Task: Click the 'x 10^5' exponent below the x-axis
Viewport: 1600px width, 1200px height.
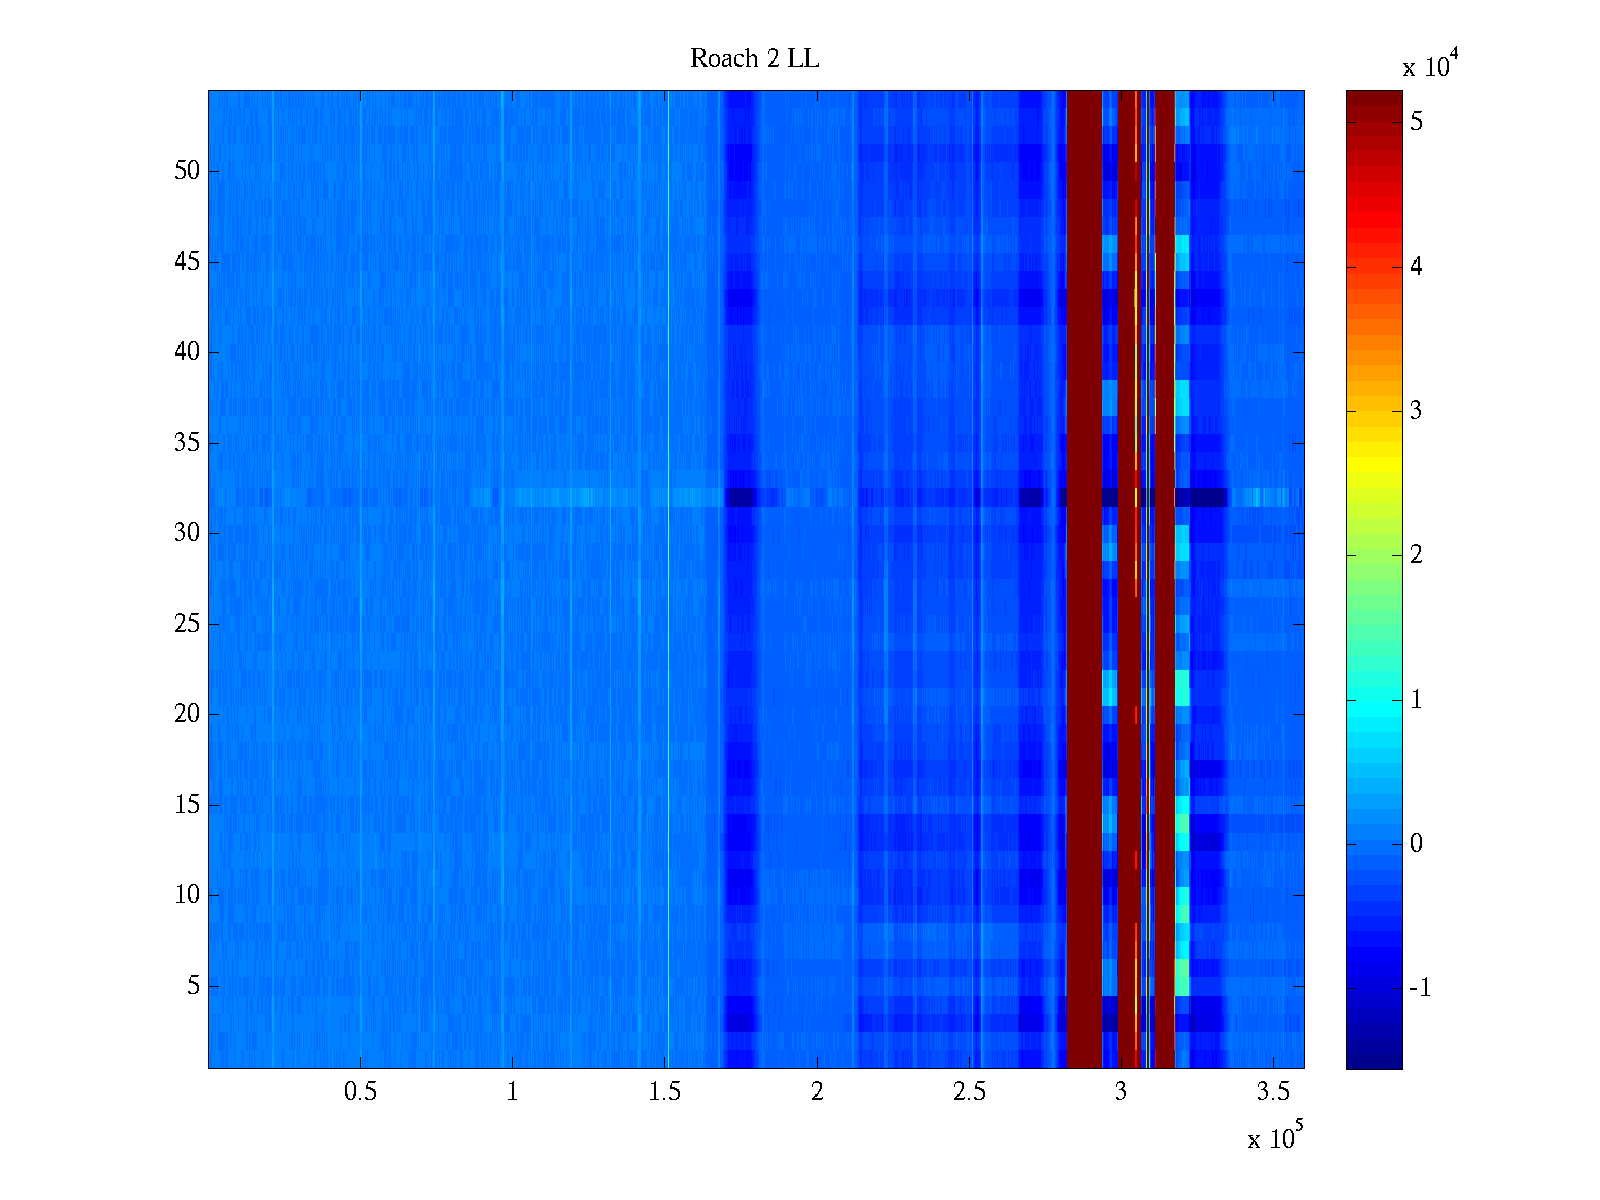Action: pyautogui.click(x=1274, y=1138)
